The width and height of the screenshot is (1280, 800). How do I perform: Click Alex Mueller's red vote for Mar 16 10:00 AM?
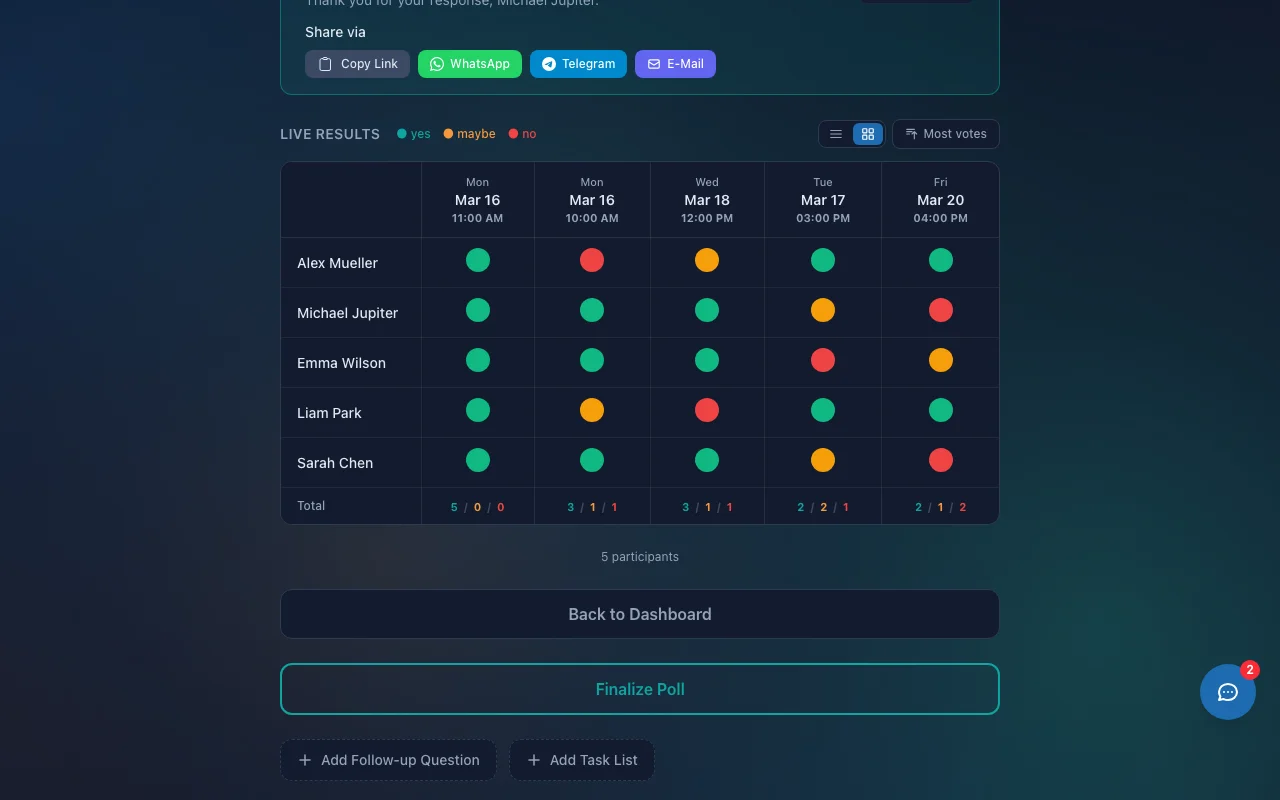point(592,260)
